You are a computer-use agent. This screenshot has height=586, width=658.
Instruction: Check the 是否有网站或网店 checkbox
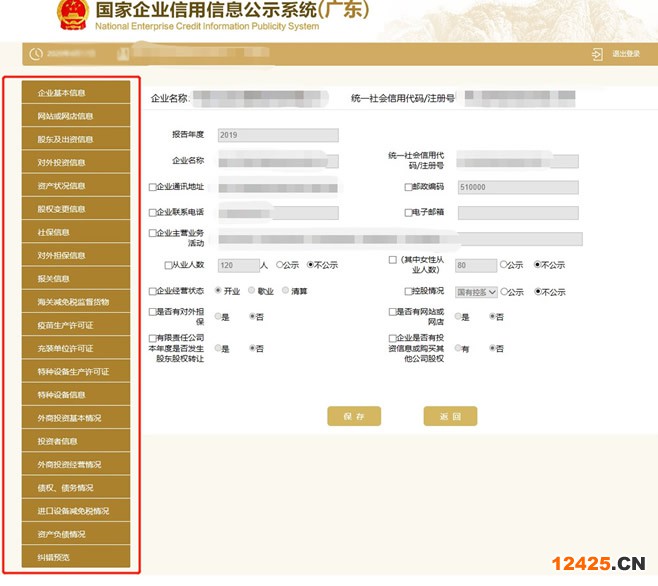[392, 312]
